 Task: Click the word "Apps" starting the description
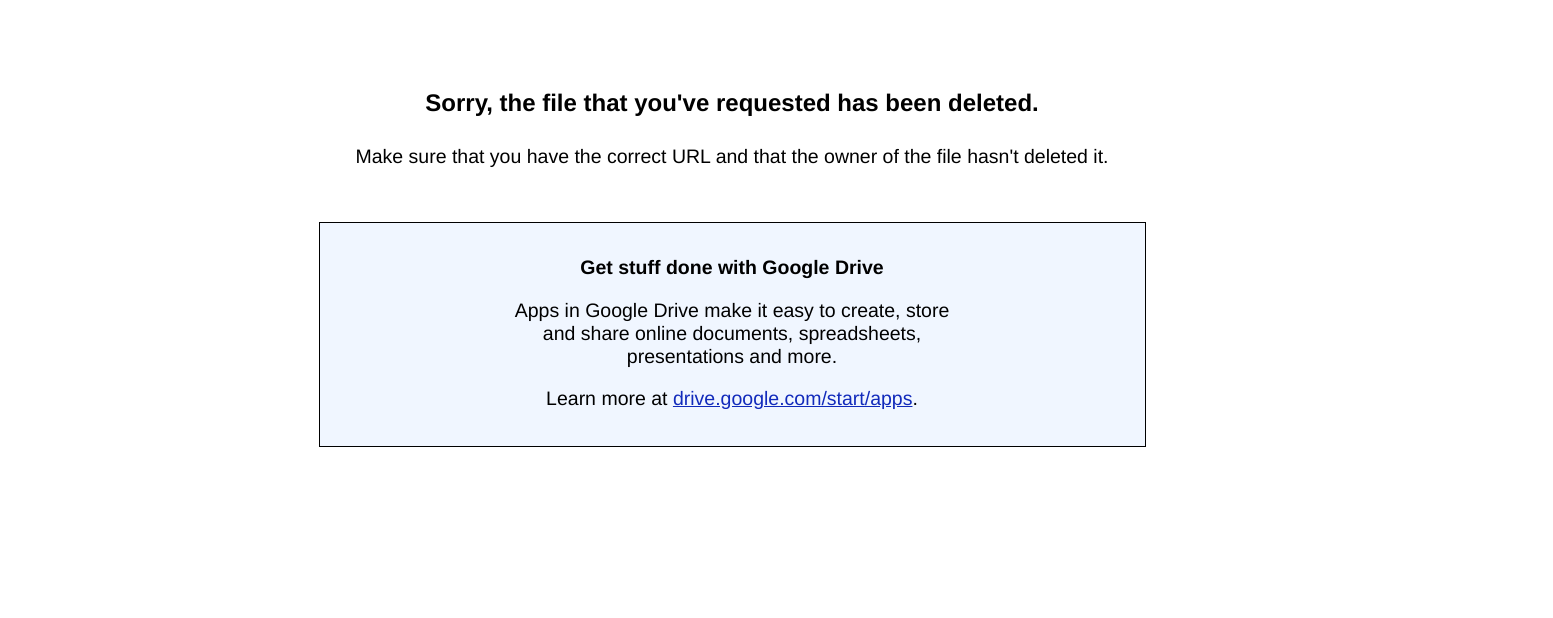[x=537, y=311]
